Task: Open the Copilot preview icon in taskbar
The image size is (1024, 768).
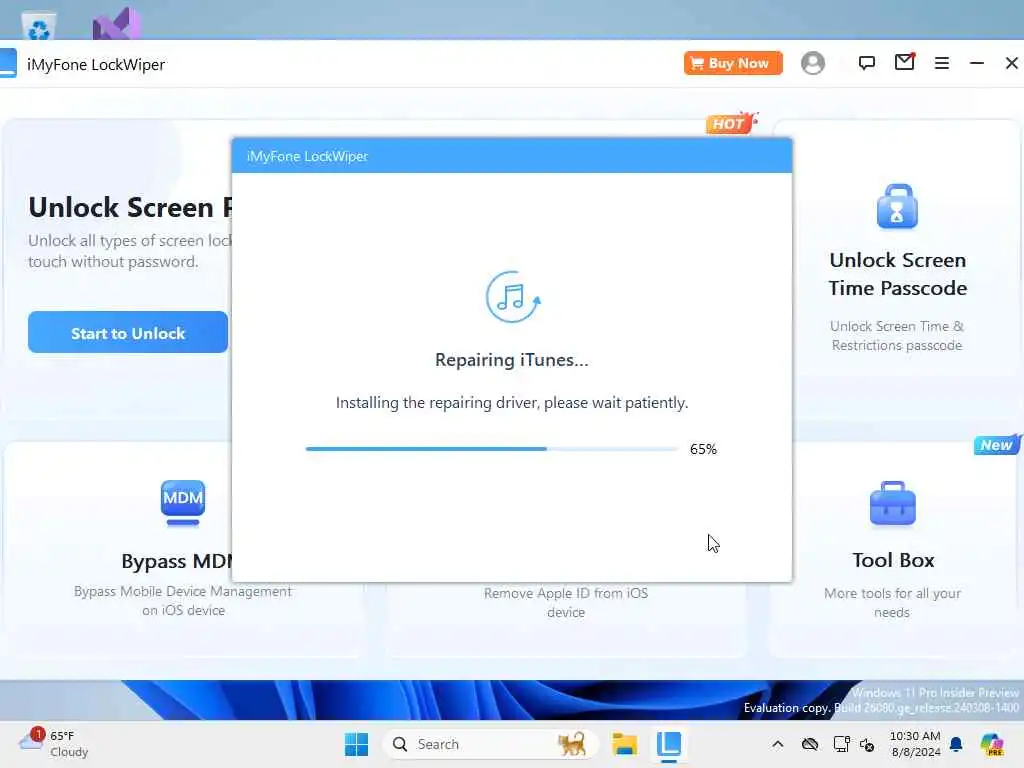Action: click(992, 744)
